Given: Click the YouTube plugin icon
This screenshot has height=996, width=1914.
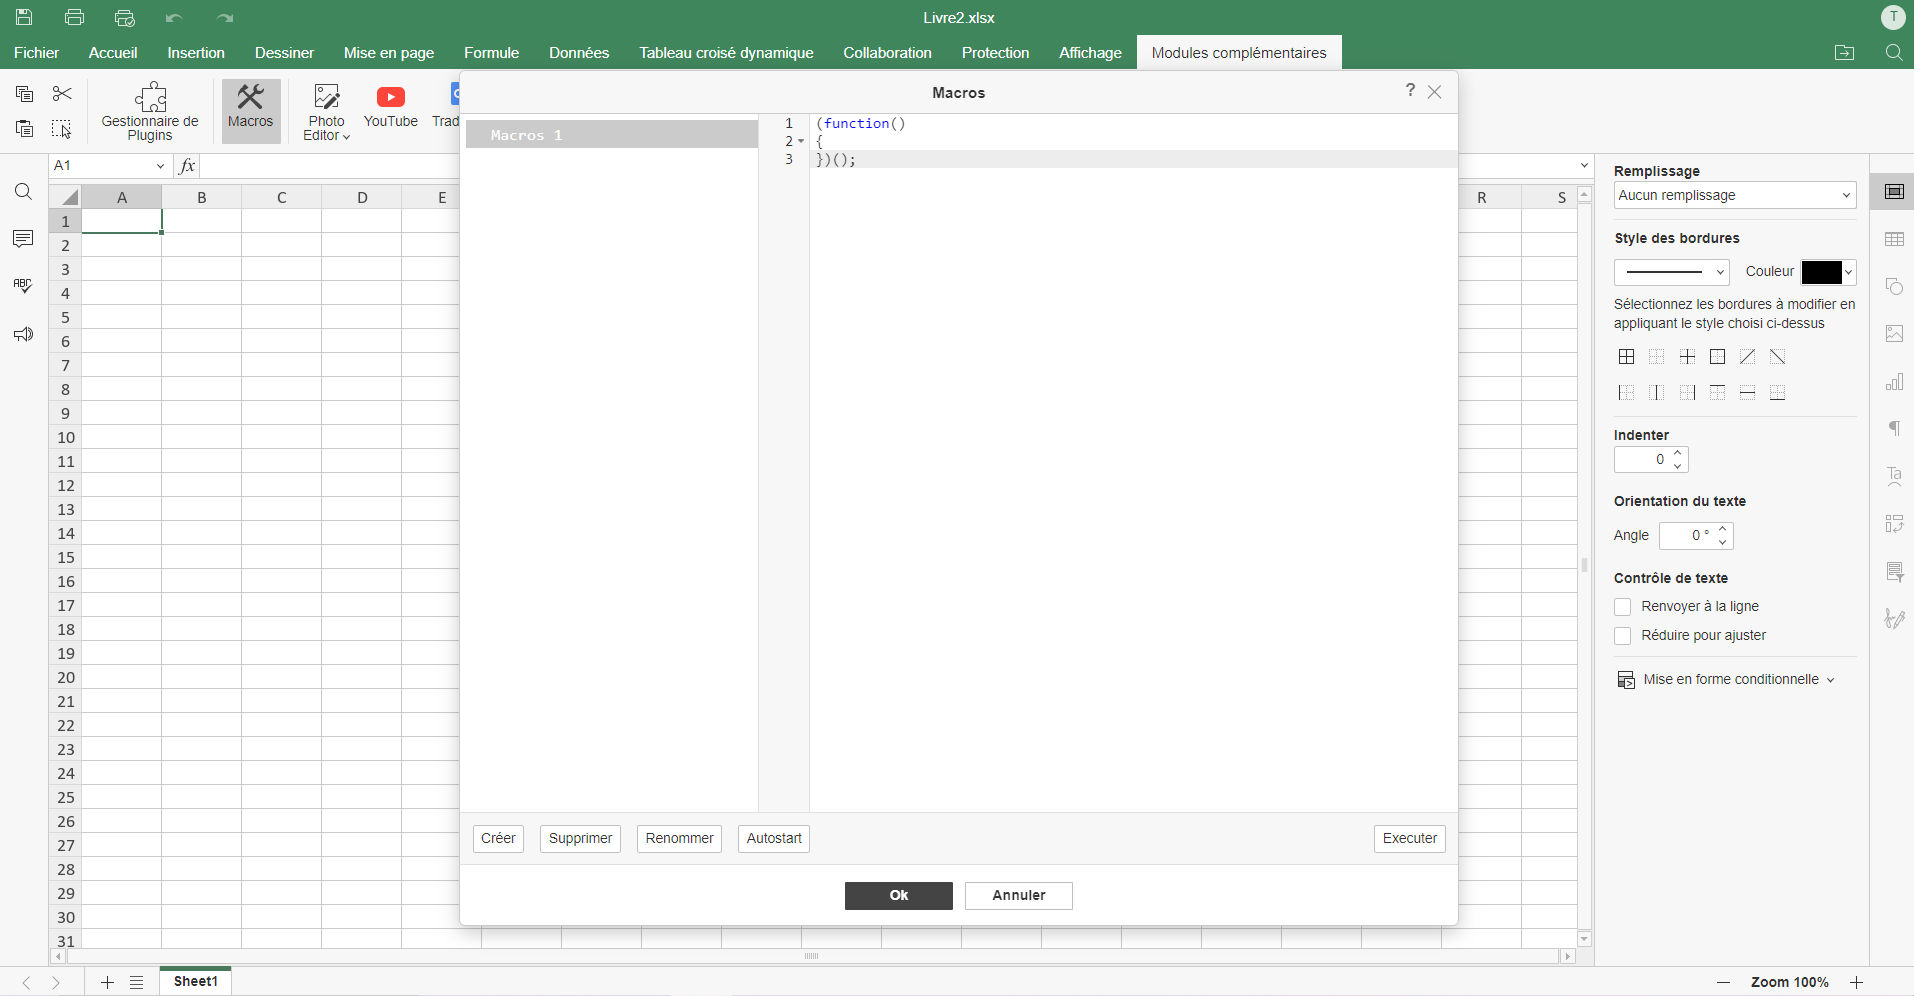Looking at the screenshot, I should [x=390, y=107].
